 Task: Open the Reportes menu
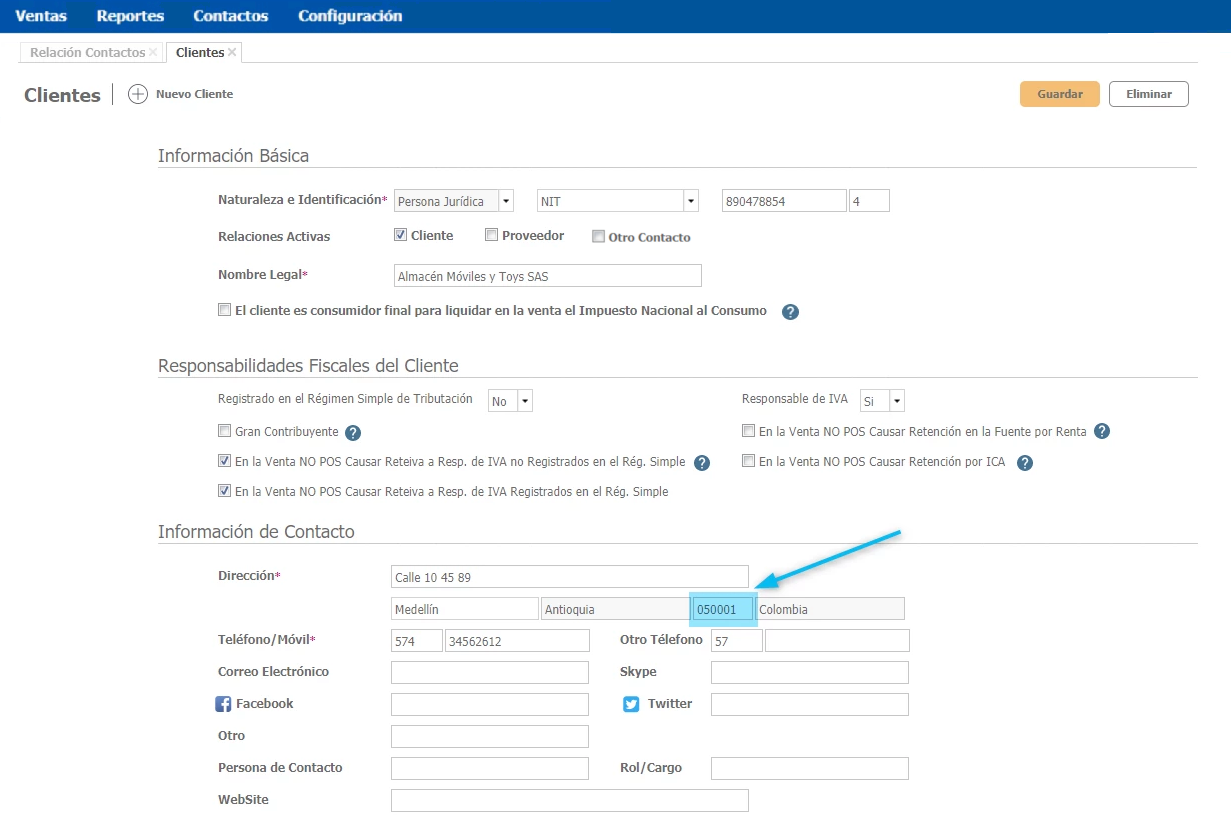[x=130, y=16]
